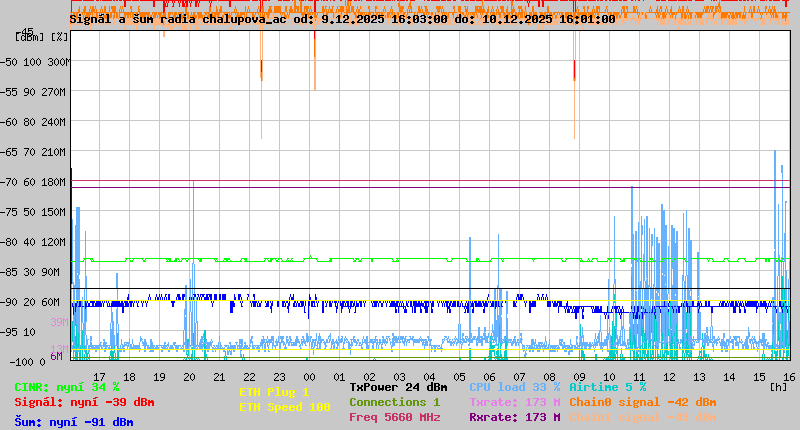Click the '-85 30 90M' y-axis label
The height and width of the screenshot is (430, 800).
pos(30,272)
